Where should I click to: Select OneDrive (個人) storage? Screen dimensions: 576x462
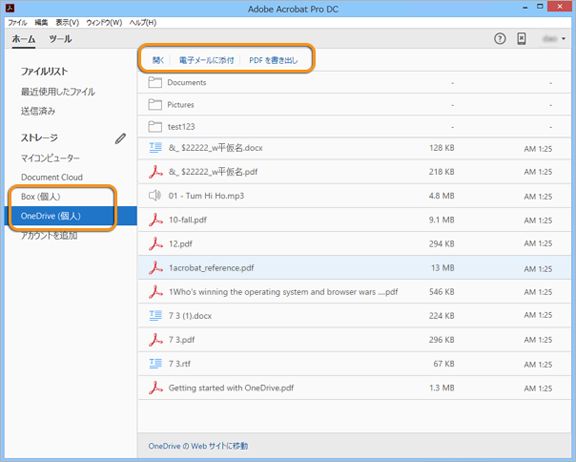click(71, 216)
